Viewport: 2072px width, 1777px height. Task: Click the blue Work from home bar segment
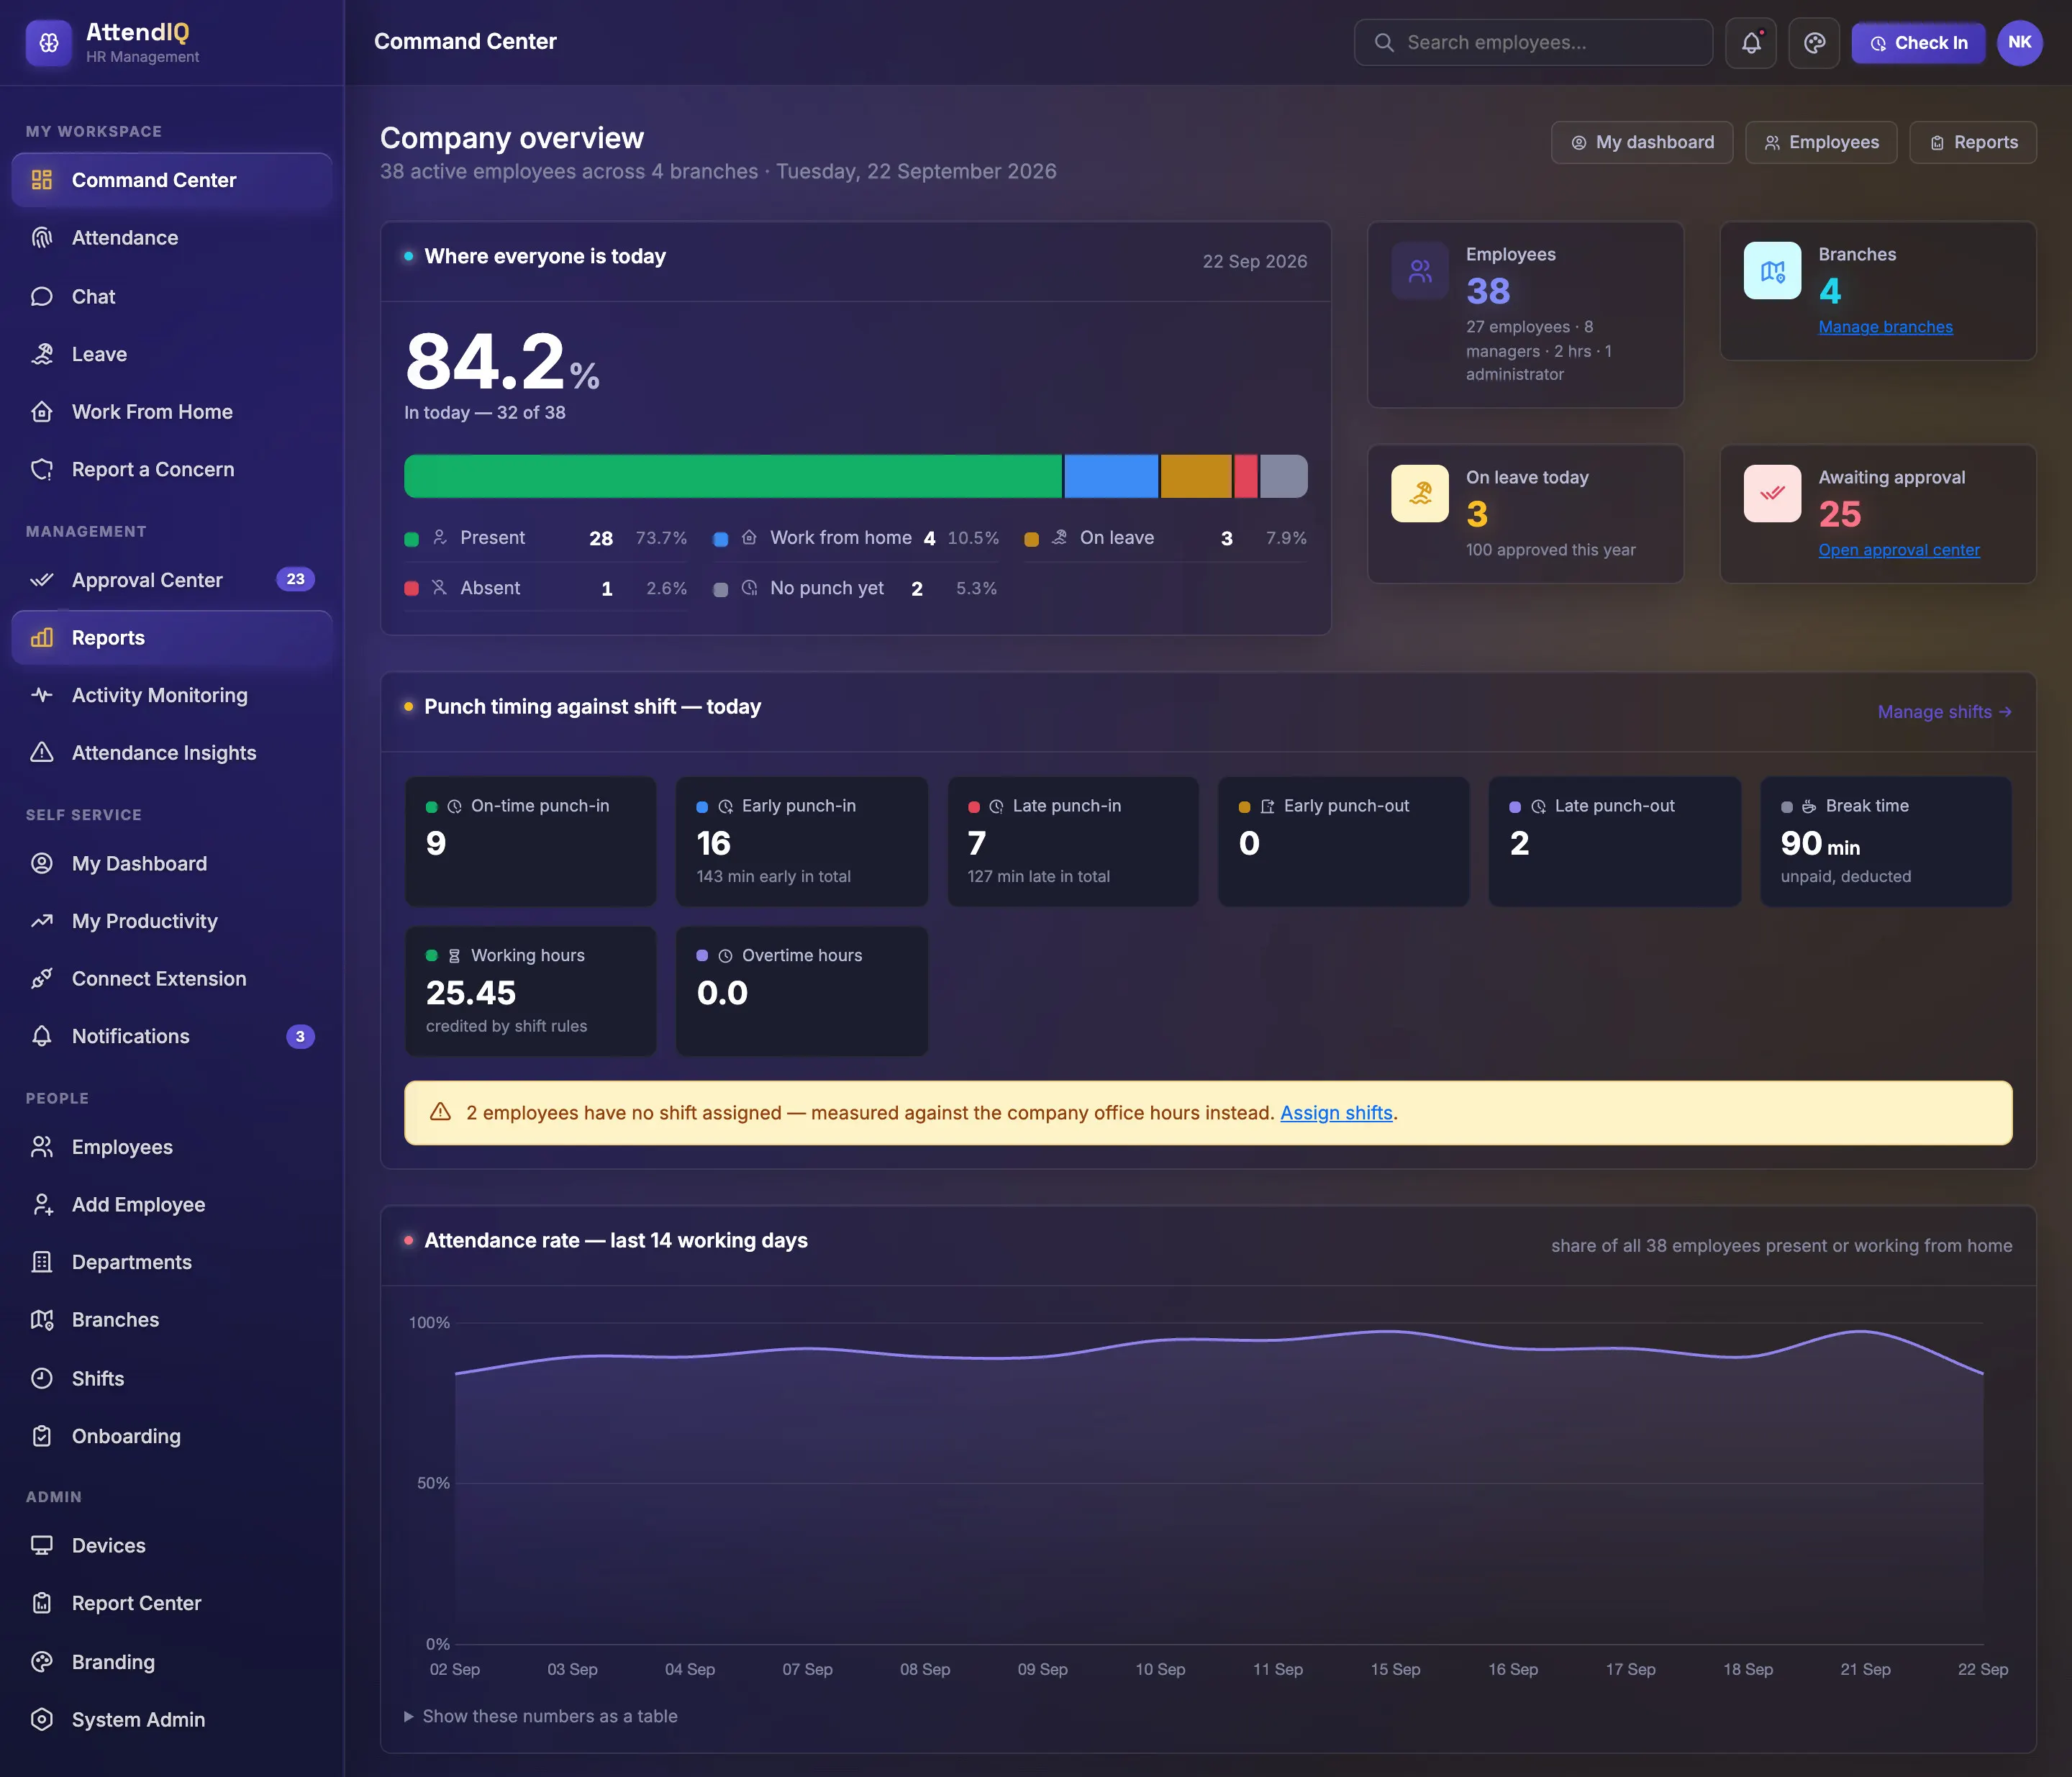click(x=1111, y=476)
